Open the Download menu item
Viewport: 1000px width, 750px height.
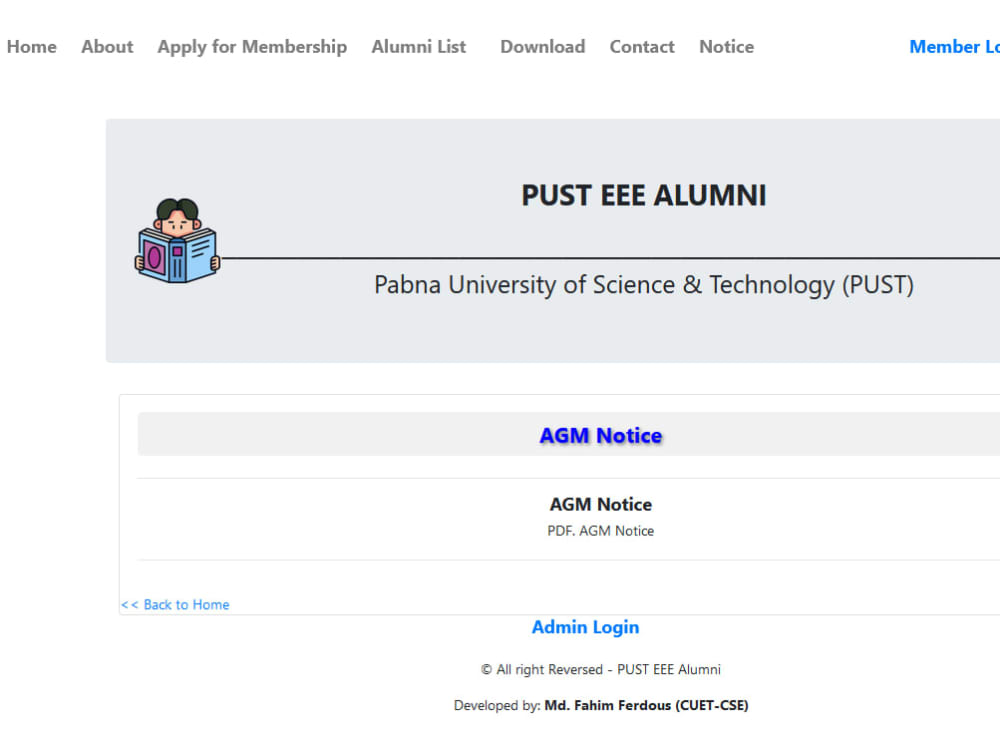pyautogui.click(x=543, y=47)
